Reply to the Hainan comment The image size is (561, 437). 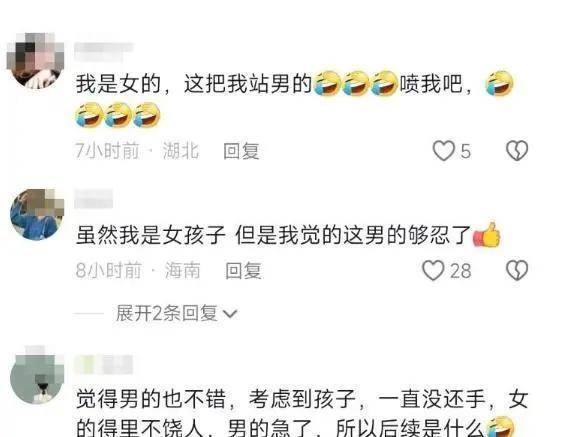(x=243, y=271)
